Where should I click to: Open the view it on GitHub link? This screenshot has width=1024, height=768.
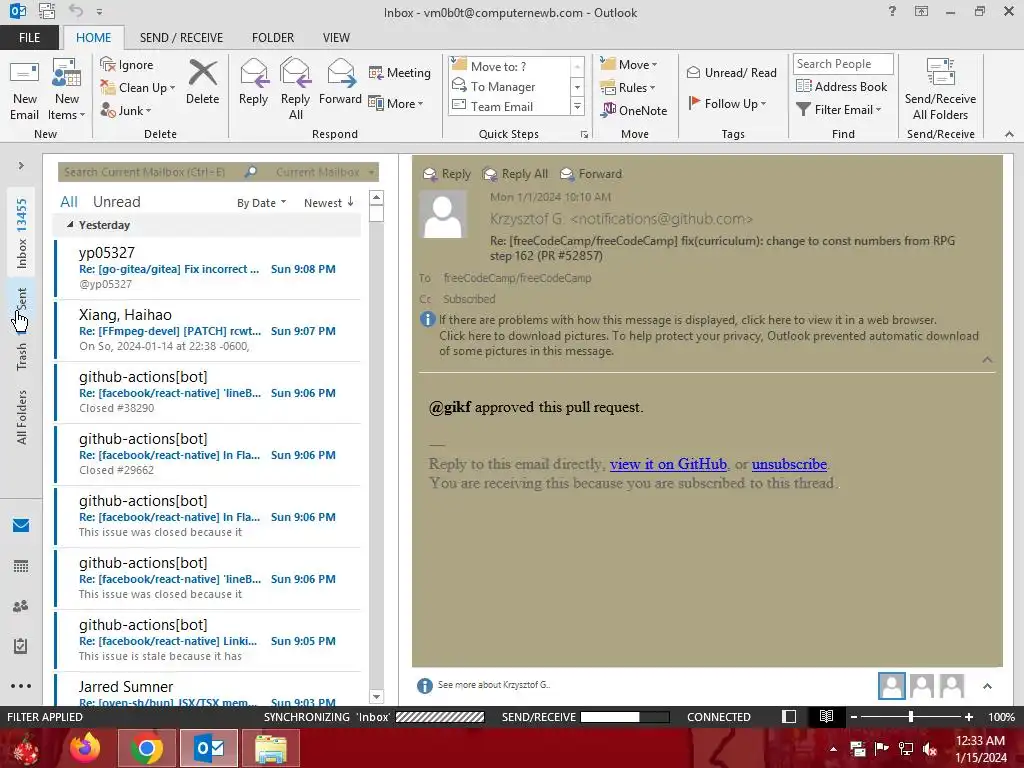point(668,464)
